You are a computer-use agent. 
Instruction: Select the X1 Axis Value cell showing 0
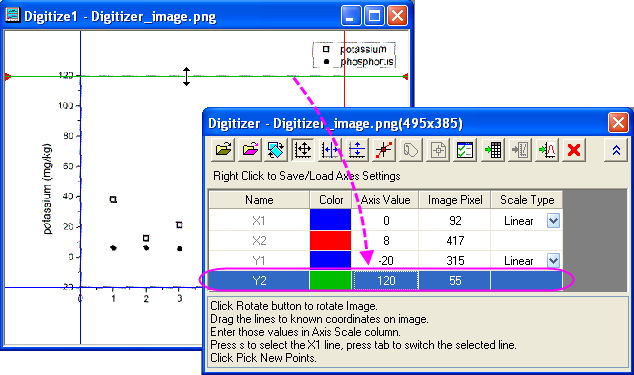pyautogui.click(x=386, y=220)
